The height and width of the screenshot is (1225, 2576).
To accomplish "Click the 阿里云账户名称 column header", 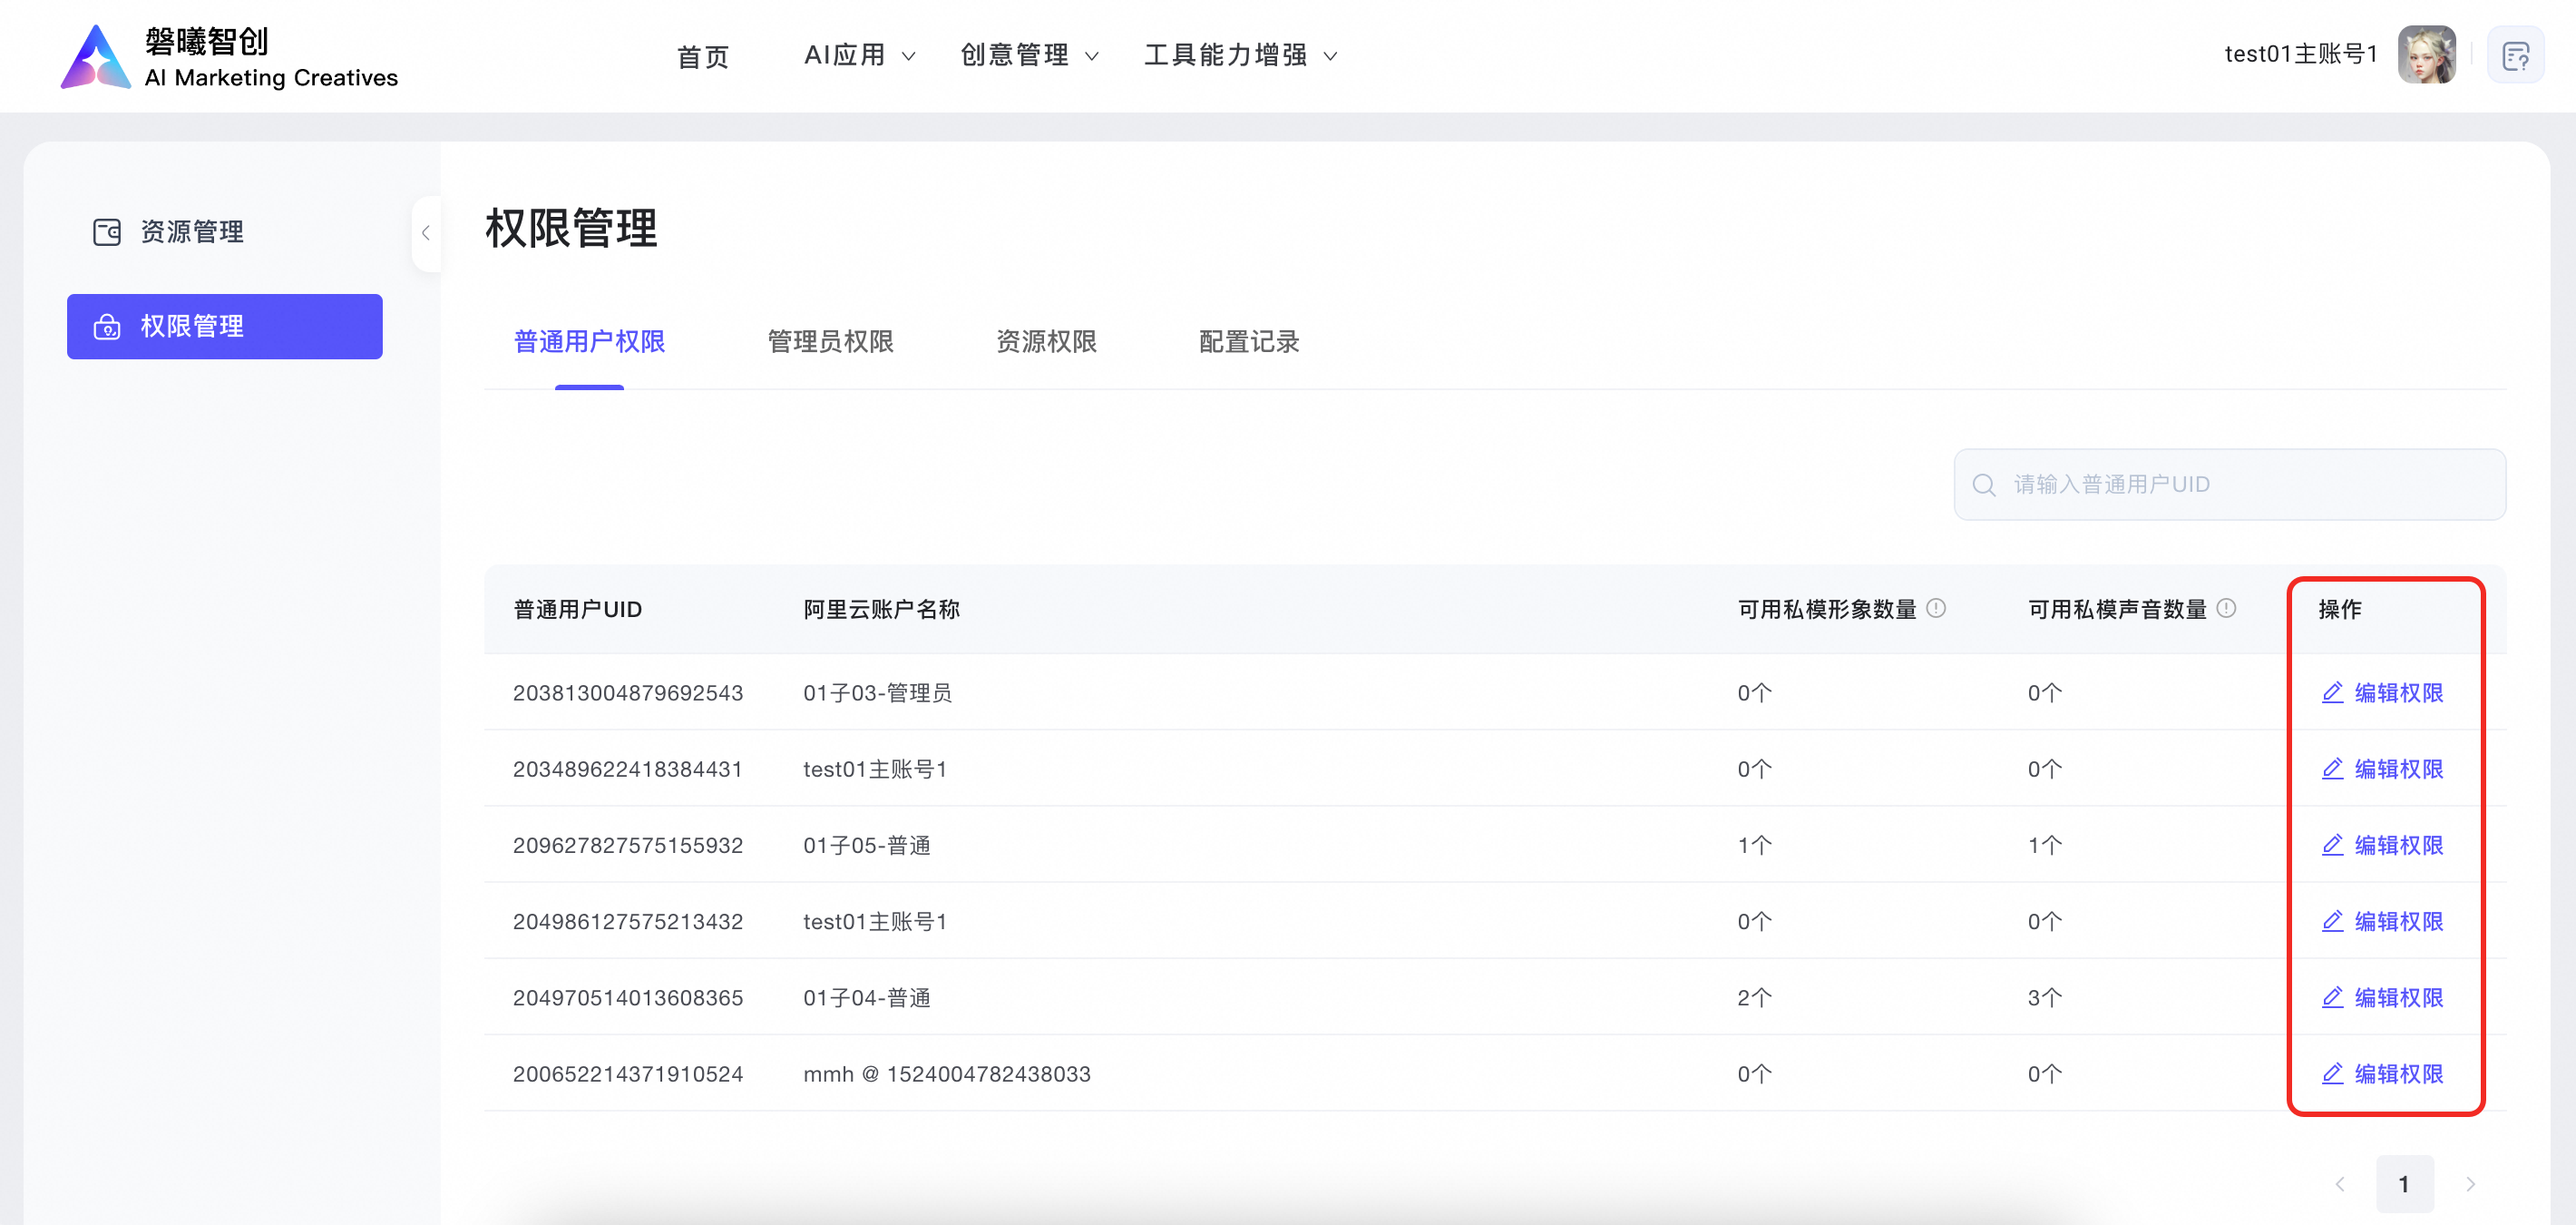I will coord(881,609).
